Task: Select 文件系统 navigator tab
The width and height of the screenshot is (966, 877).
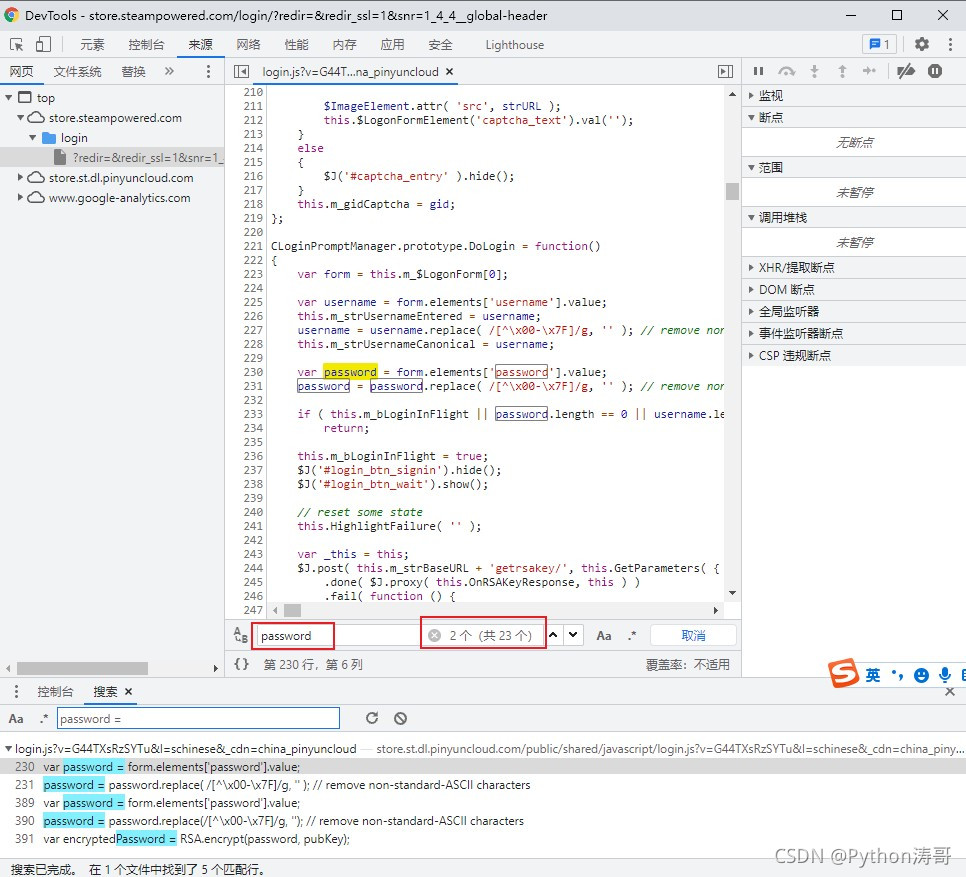Action: 77,71
